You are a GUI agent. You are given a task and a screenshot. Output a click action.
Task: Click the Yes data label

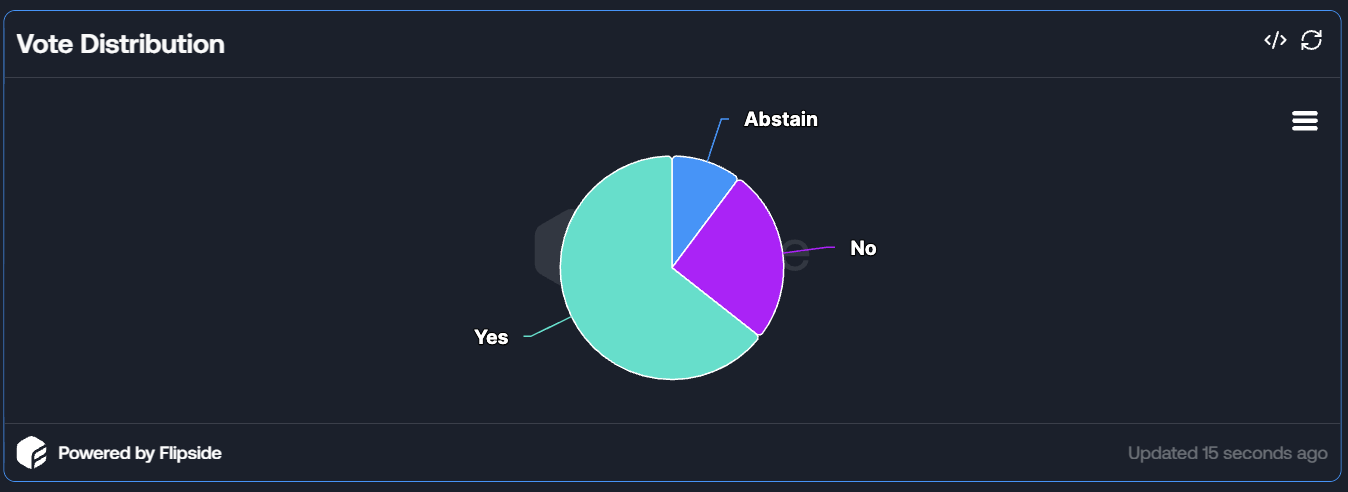tap(491, 337)
